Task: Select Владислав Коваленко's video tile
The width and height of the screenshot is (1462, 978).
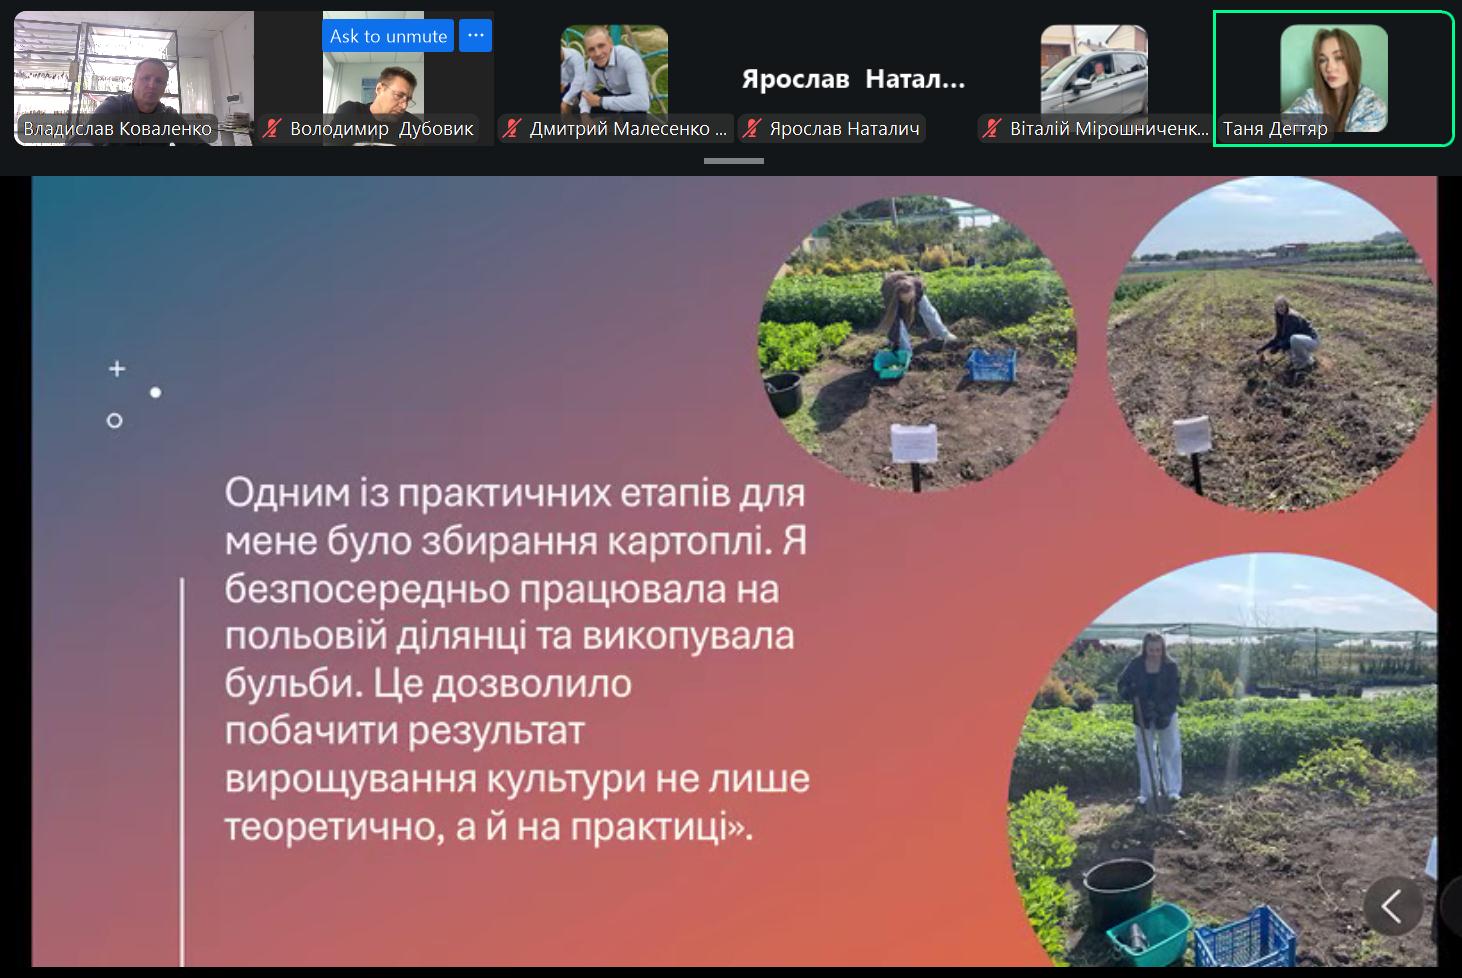Action: [x=133, y=79]
